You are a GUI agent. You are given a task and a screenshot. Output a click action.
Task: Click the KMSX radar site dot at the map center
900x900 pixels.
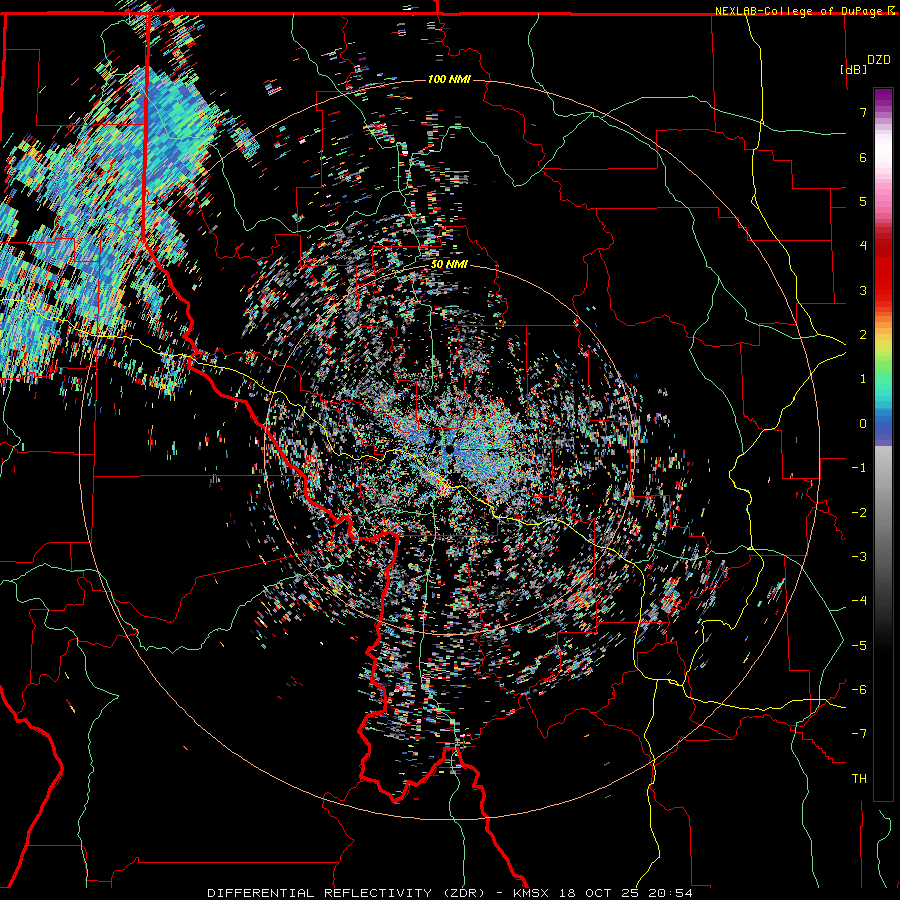tap(449, 449)
